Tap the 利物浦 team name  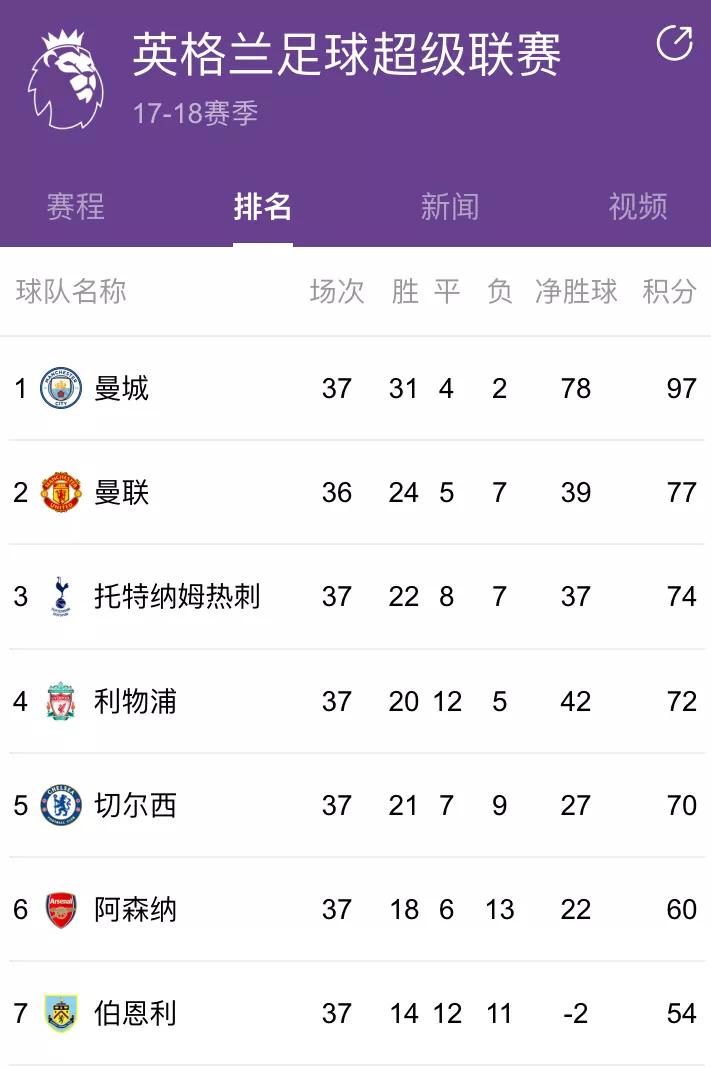[135, 701]
